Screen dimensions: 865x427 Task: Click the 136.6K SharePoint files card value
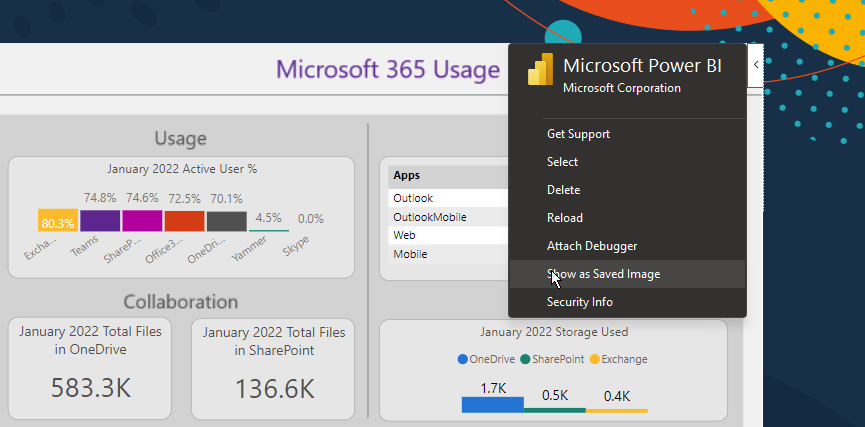point(274,388)
